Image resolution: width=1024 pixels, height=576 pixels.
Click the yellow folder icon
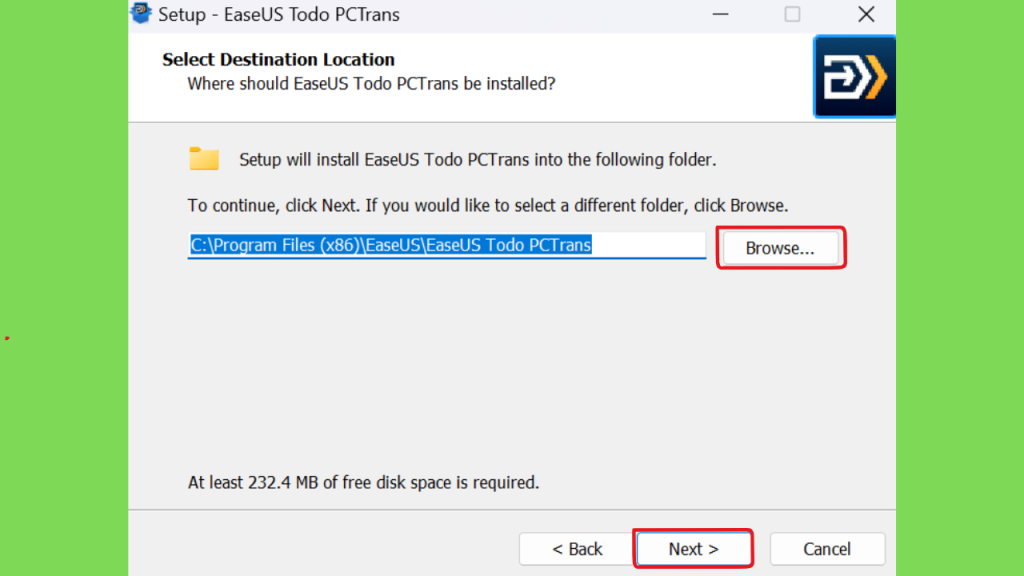(204, 159)
